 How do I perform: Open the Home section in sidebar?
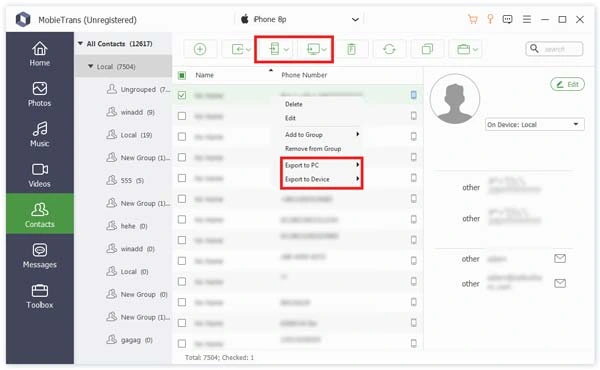point(40,54)
